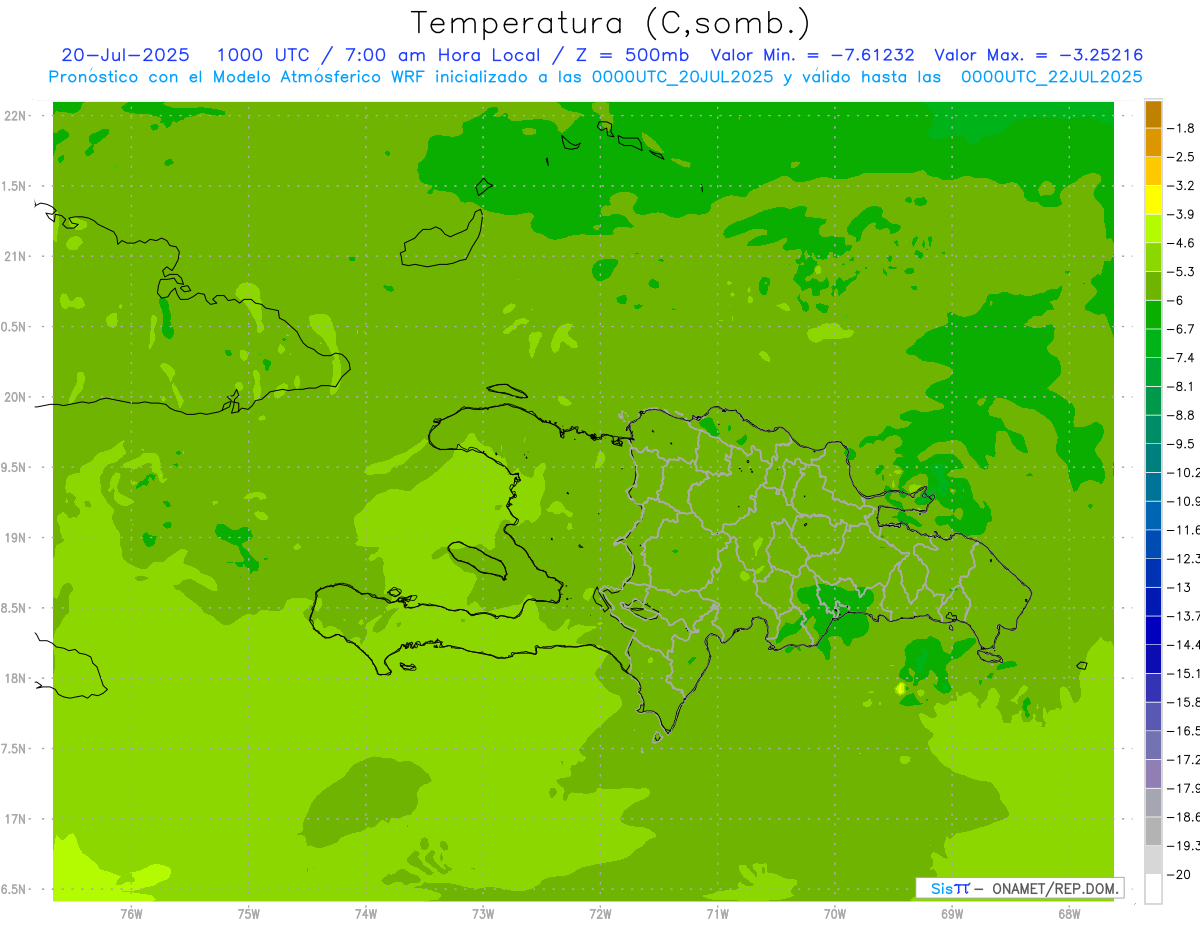Click the '-15.8' legend value
Viewport: 1200px width, 927px height.
click(x=1185, y=702)
